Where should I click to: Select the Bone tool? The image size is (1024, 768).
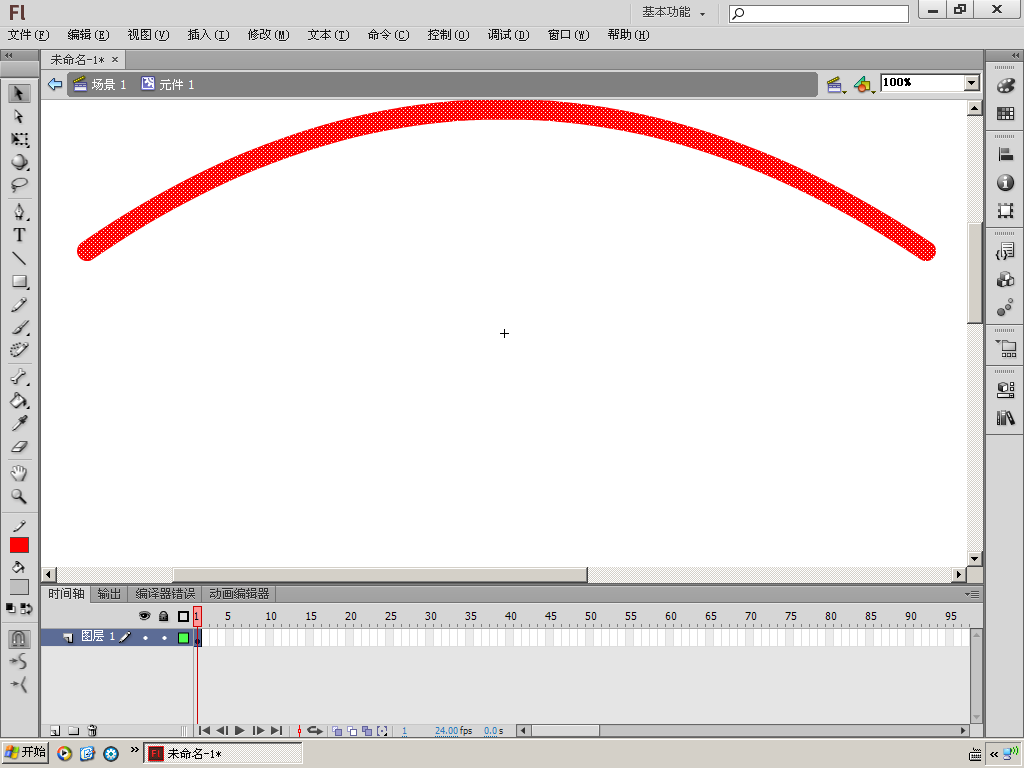19,377
